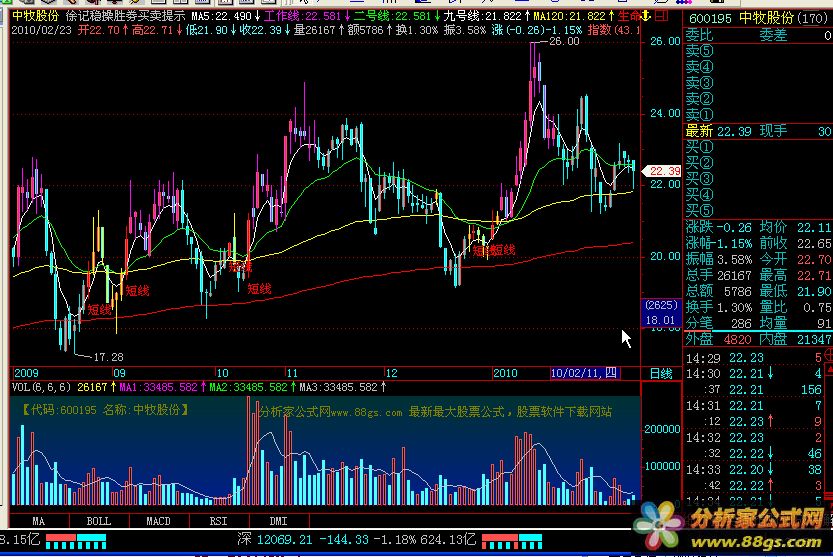Click the 18.01 blue price box on axis
833x557 pixels.
tap(659, 319)
